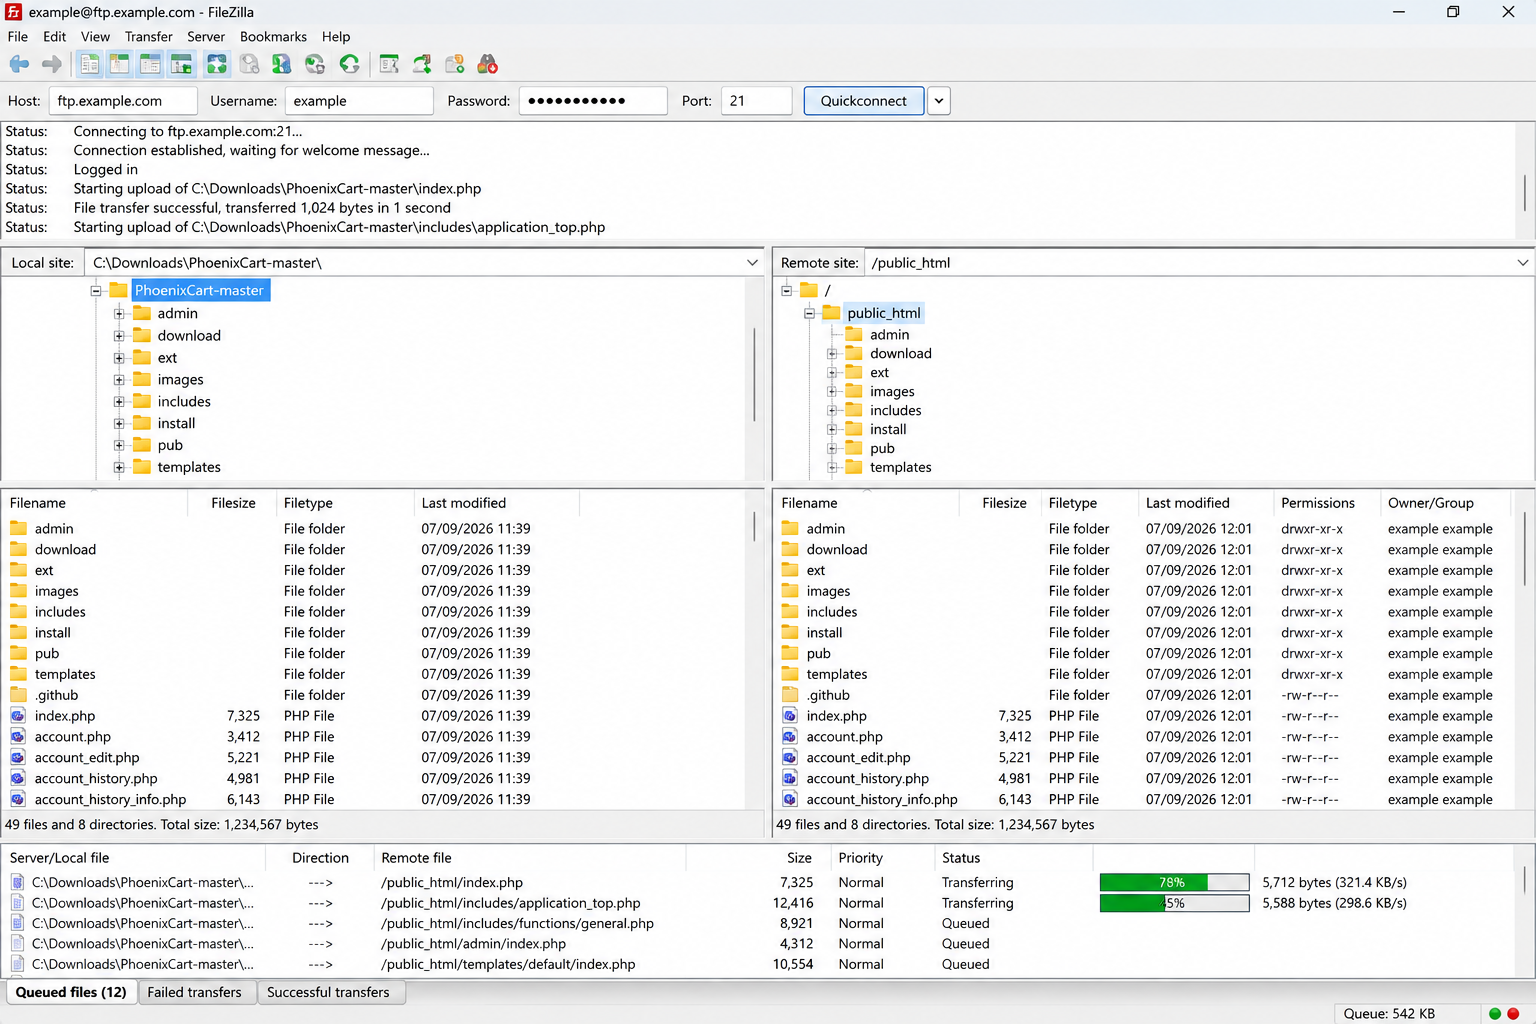Collapse the remote root slash tree node
The height and width of the screenshot is (1024, 1536).
787,291
